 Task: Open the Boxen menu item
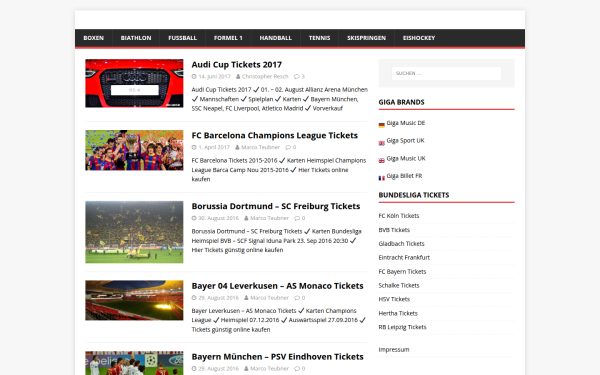click(93, 38)
